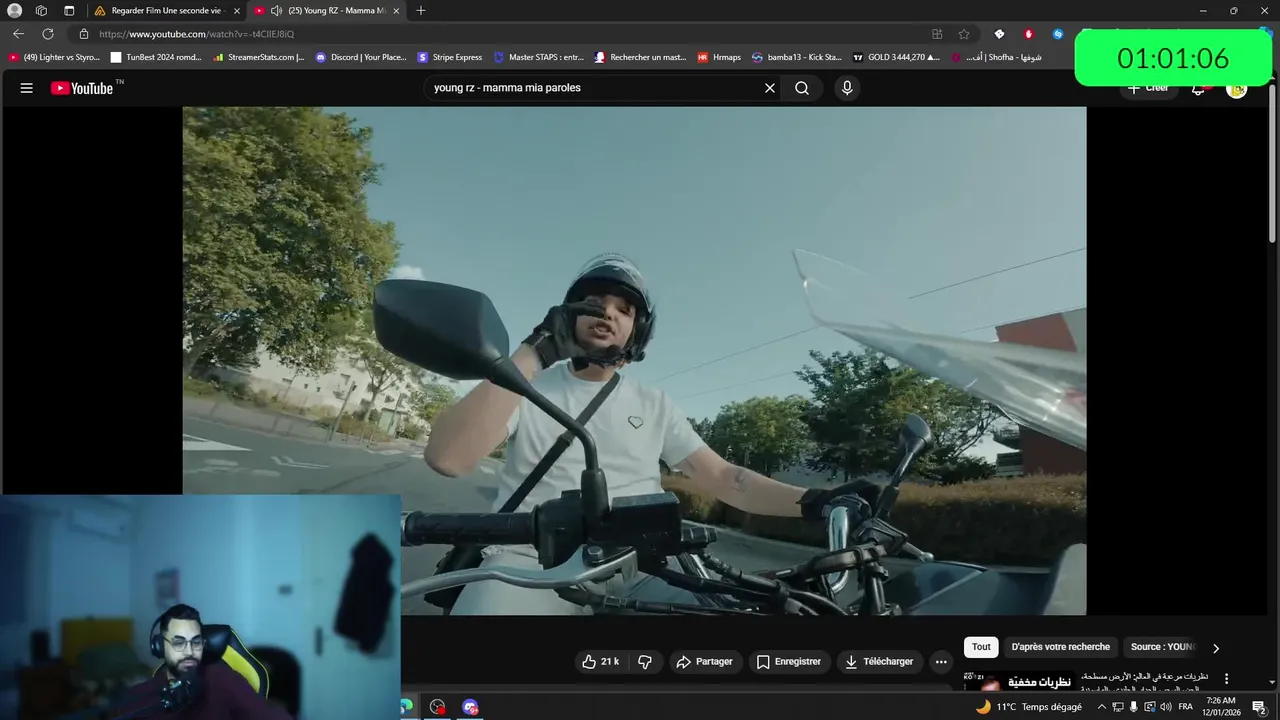Screen dimensions: 1280x720
Task: Select the Source : YOUNG chip
Action: click(1162, 647)
